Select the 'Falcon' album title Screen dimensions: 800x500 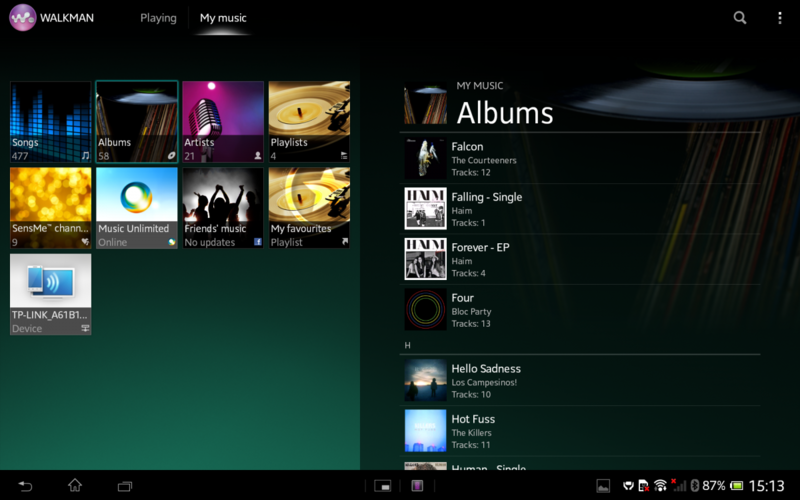click(x=467, y=146)
